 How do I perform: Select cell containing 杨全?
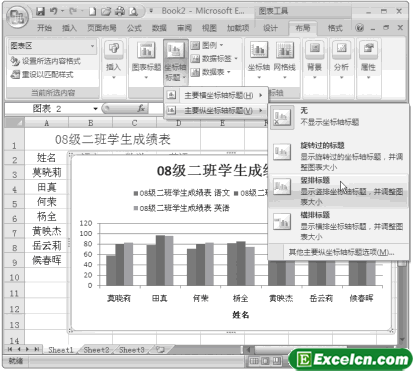point(46,217)
